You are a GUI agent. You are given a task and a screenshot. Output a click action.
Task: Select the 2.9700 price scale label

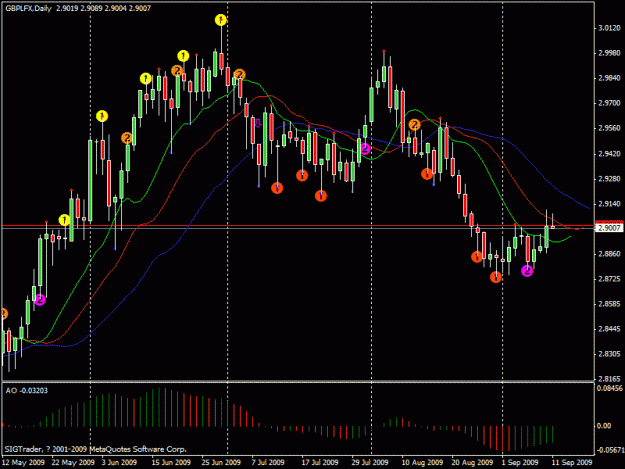click(609, 103)
